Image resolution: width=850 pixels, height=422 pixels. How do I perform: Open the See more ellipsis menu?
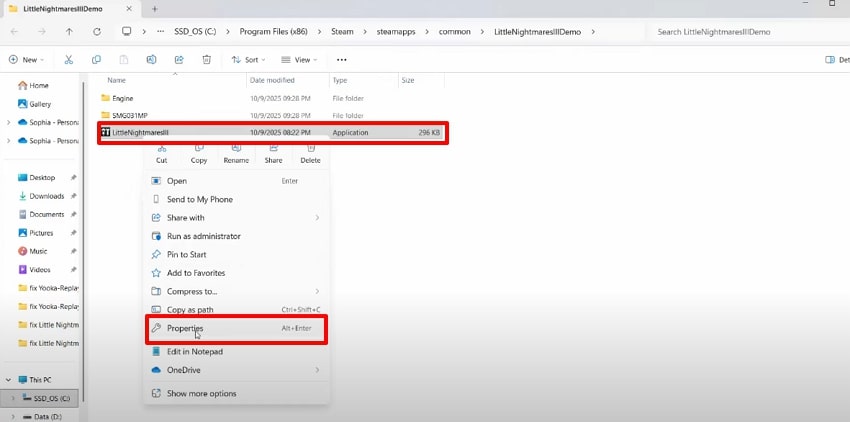(342, 60)
